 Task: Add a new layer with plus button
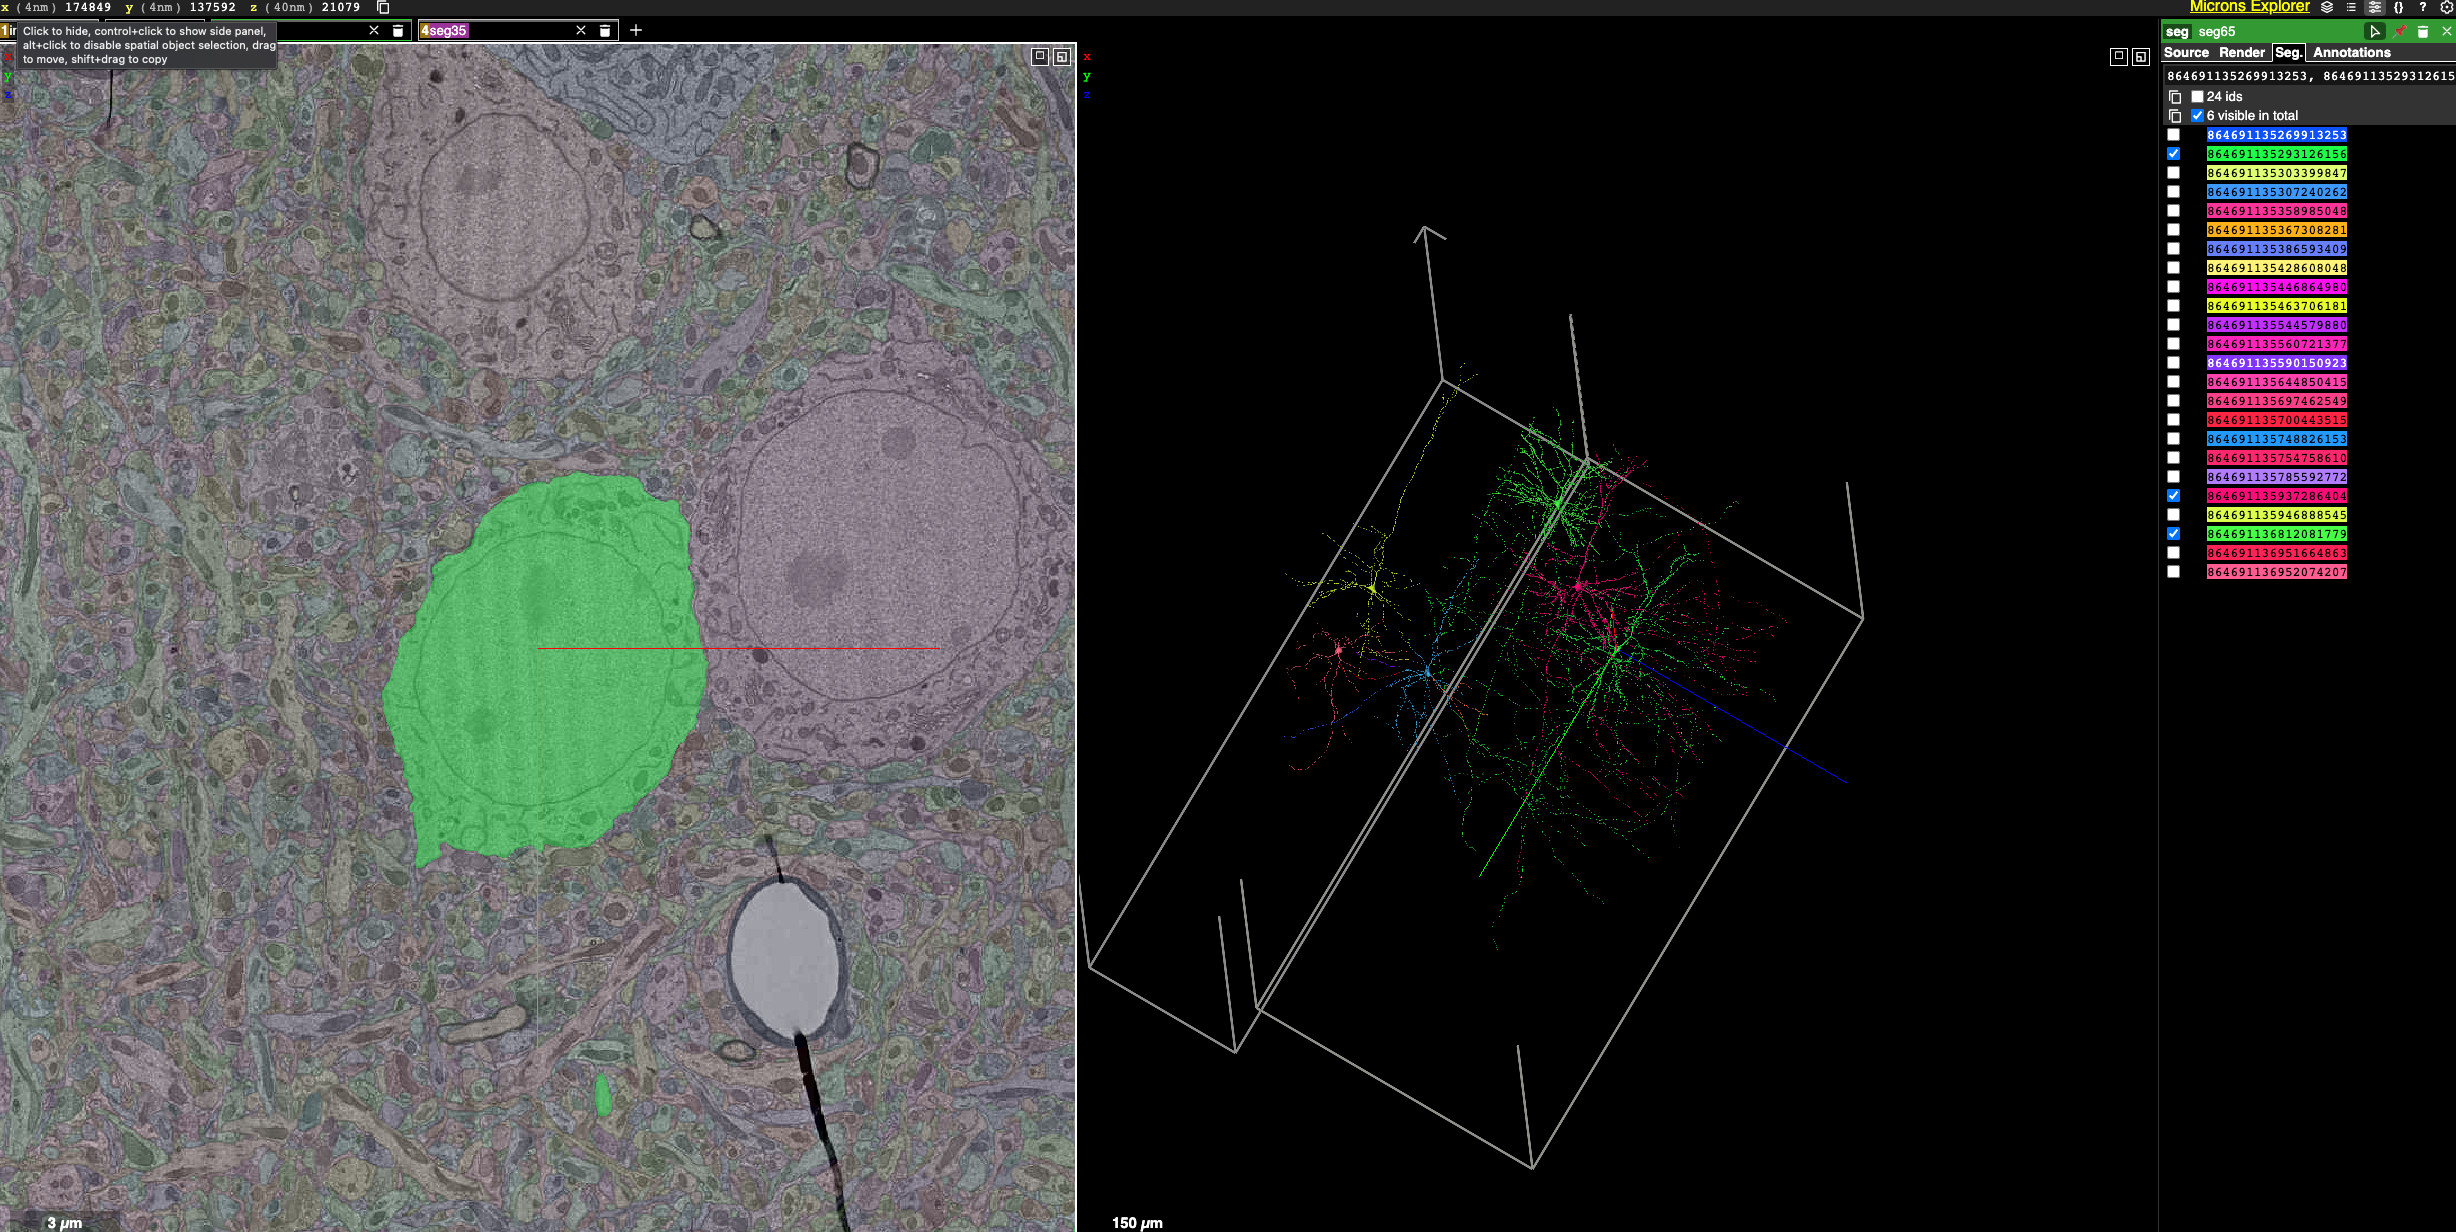click(x=636, y=31)
